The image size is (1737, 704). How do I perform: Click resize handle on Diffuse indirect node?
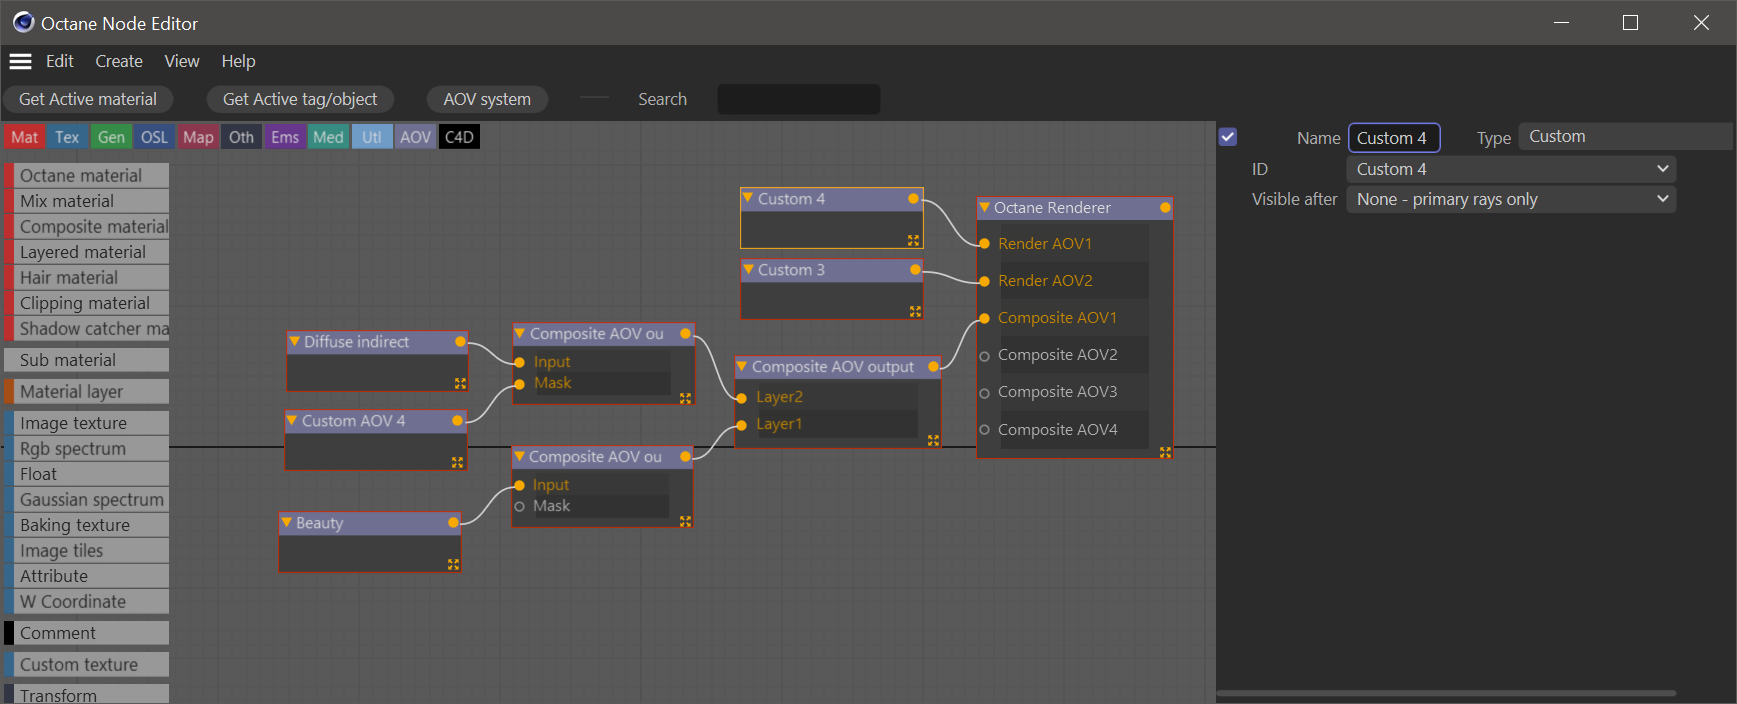click(460, 383)
